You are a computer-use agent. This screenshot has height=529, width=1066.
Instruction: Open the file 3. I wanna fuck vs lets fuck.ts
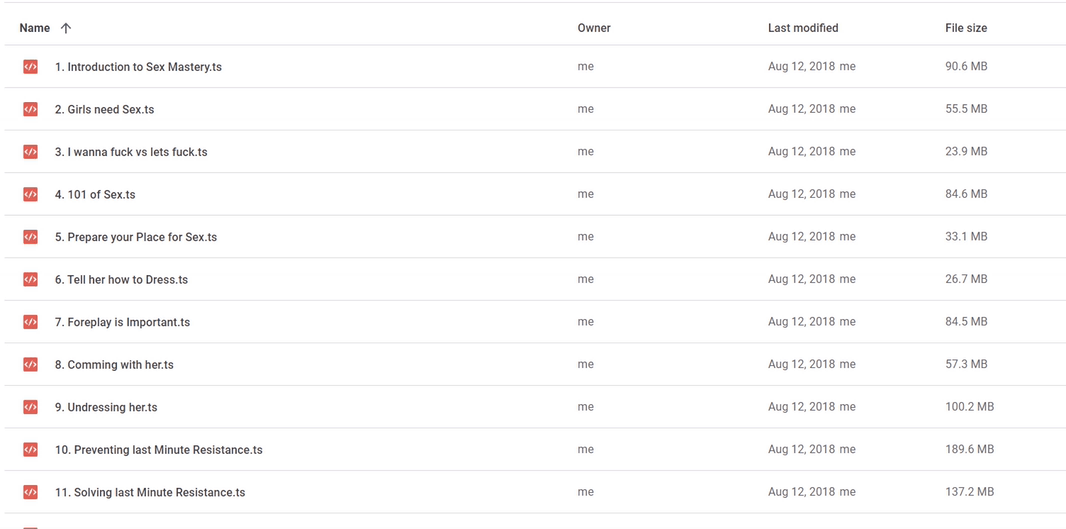click(131, 152)
